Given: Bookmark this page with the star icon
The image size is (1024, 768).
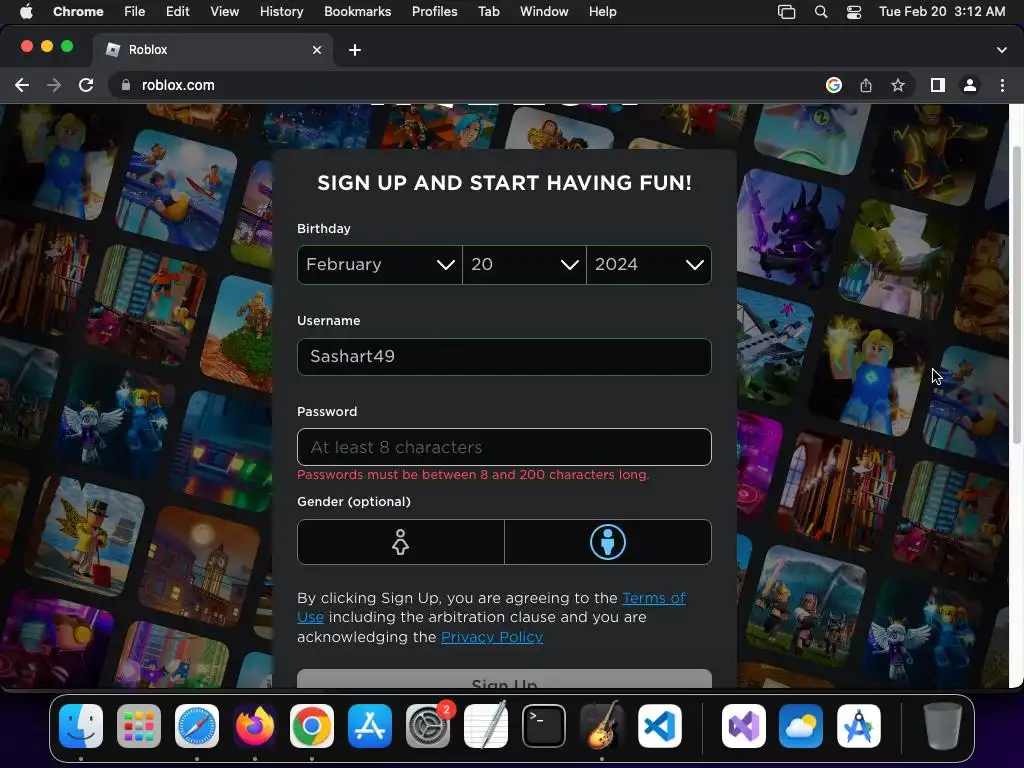Looking at the screenshot, I should click(x=898, y=85).
